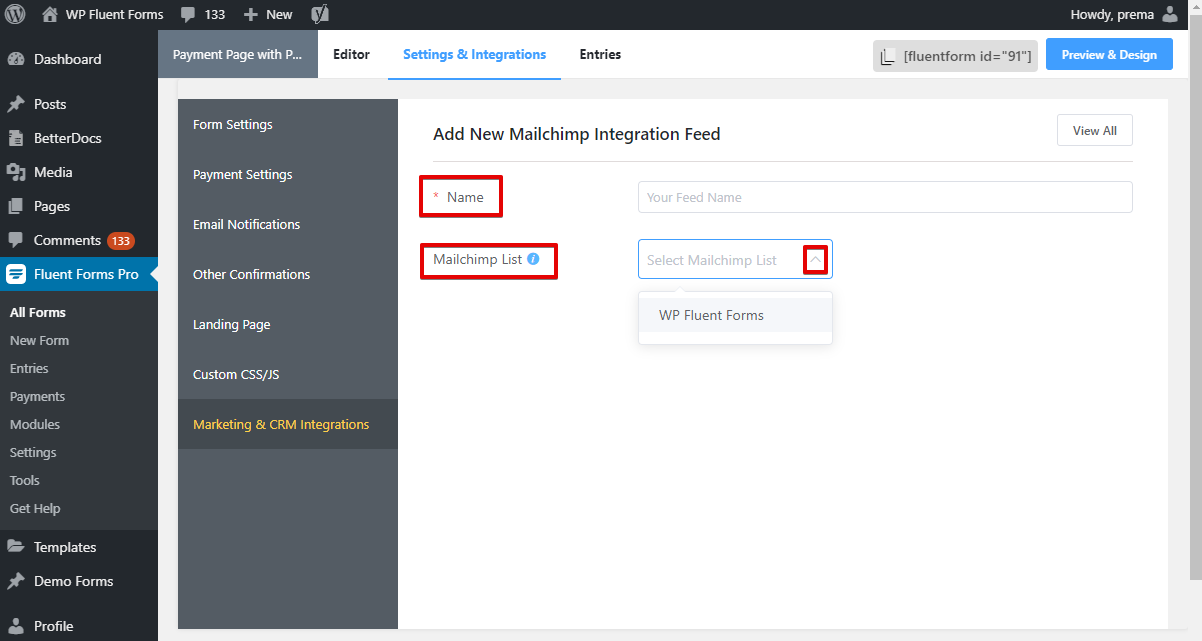Screen dimensions: 1202x641
Task: Copy the fluentform id="91" shortcode
Action: click(955, 56)
